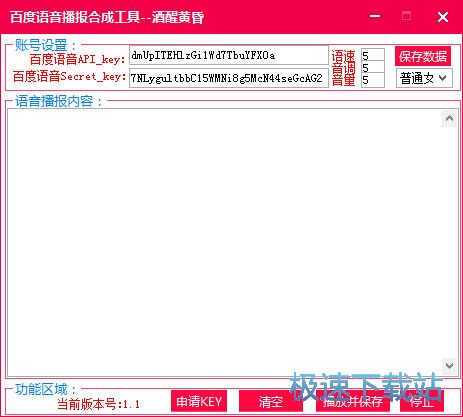Click the 音调 label

click(343, 68)
